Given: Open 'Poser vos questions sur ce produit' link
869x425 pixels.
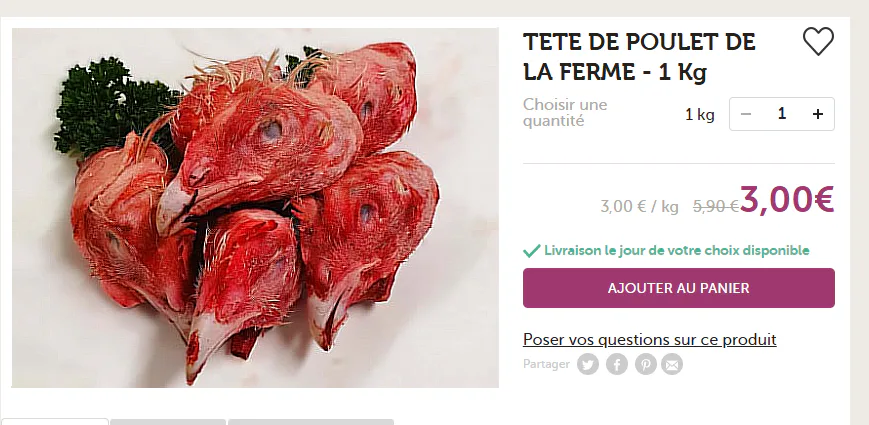Looking at the screenshot, I should [650, 339].
